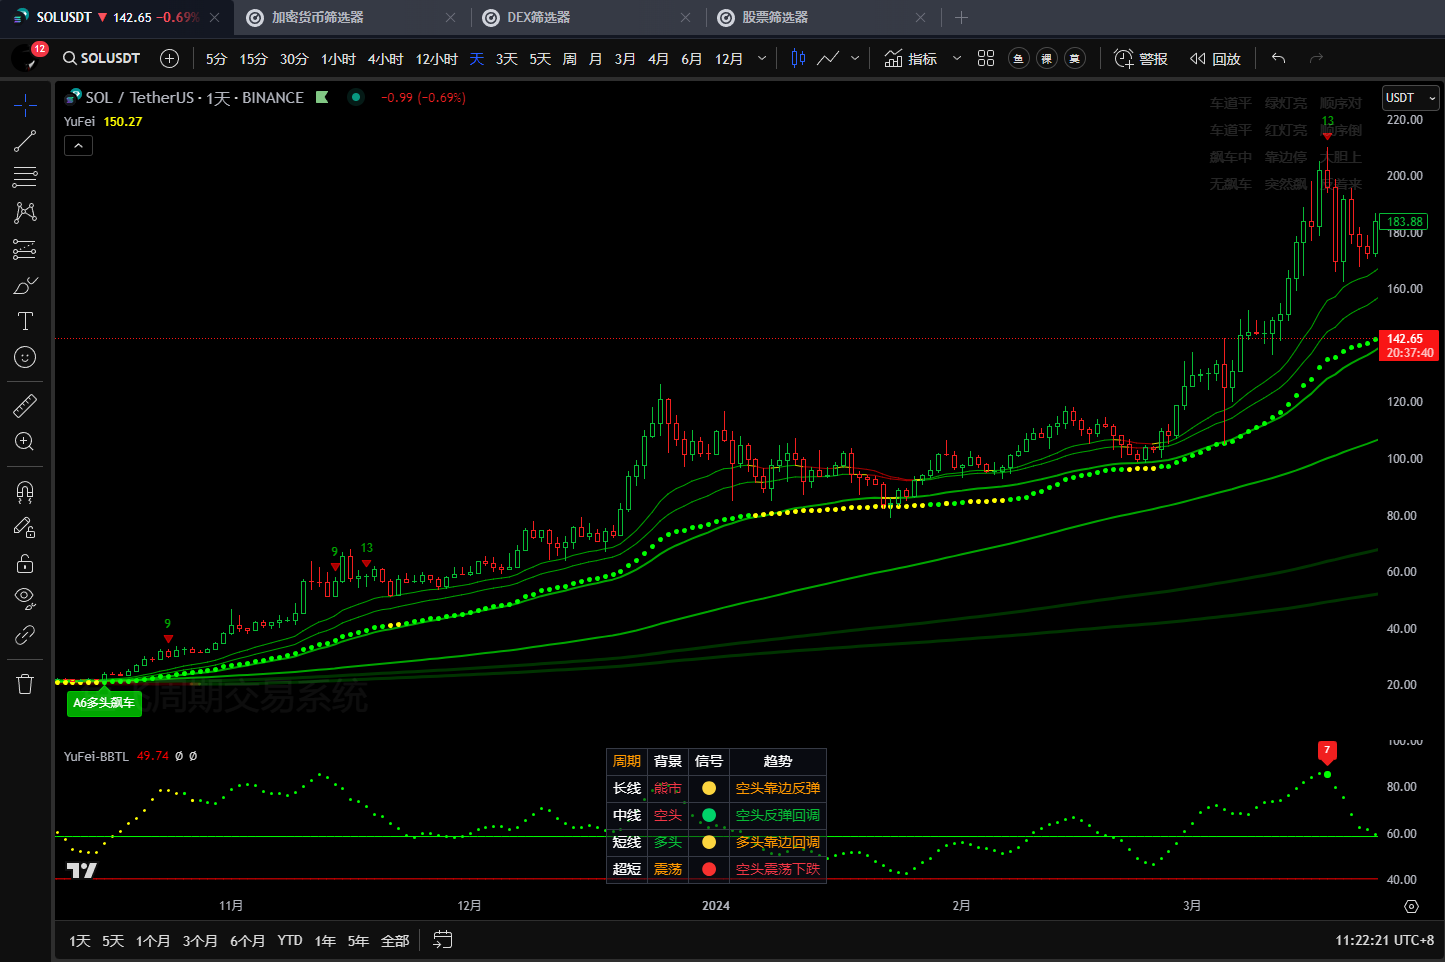Image resolution: width=1445 pixels, height=962 pixels.
Task: Switch to 1小时 timeframe
Action: tap(338, 59)
